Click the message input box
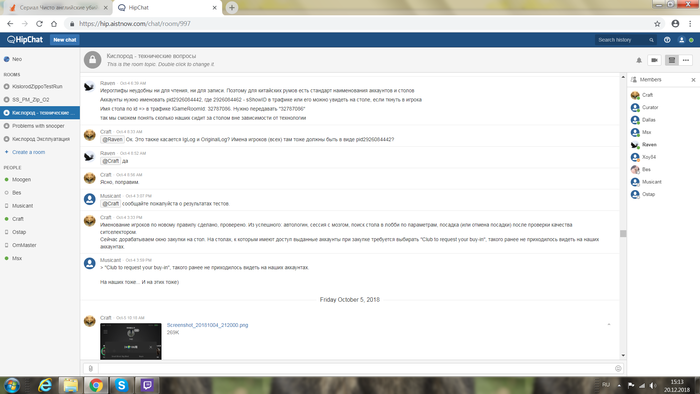 [x=355, y=369]
